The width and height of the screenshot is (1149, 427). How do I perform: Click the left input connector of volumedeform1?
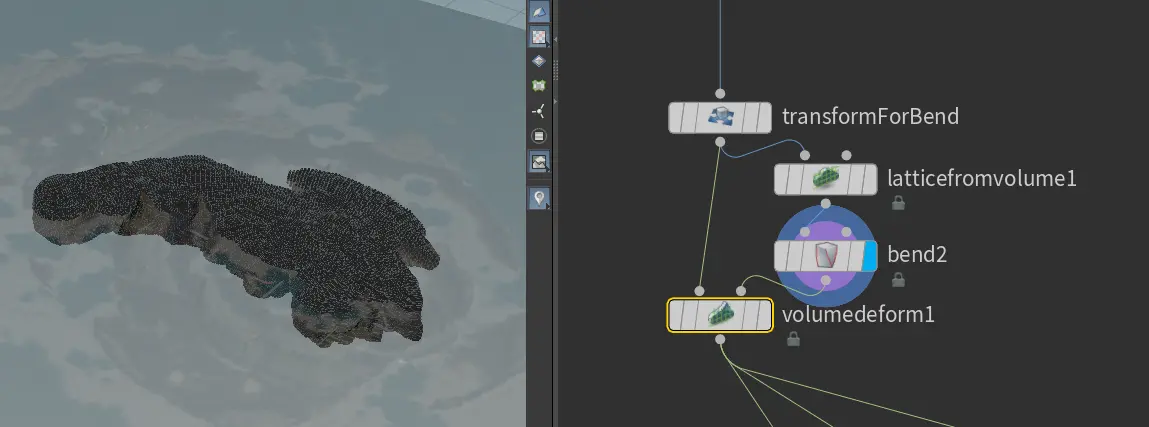tap(700, 292)
